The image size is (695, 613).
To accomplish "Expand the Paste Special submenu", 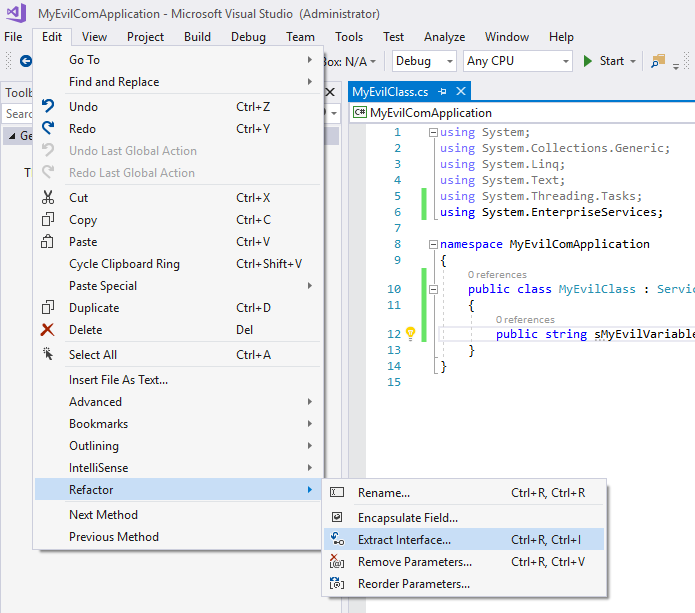I will coord(178,286).
